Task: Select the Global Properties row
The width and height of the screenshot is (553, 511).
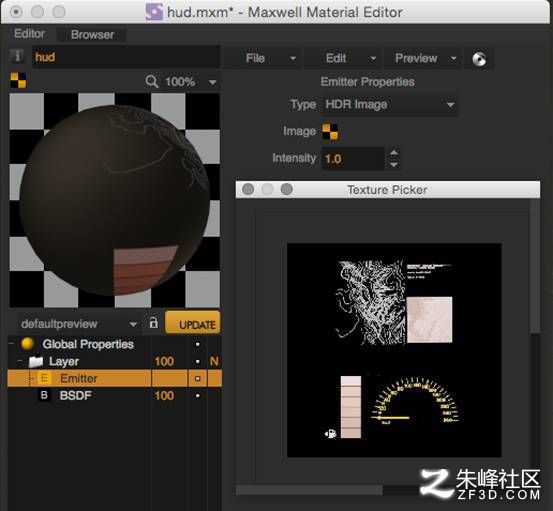Action: coord(115,344)
